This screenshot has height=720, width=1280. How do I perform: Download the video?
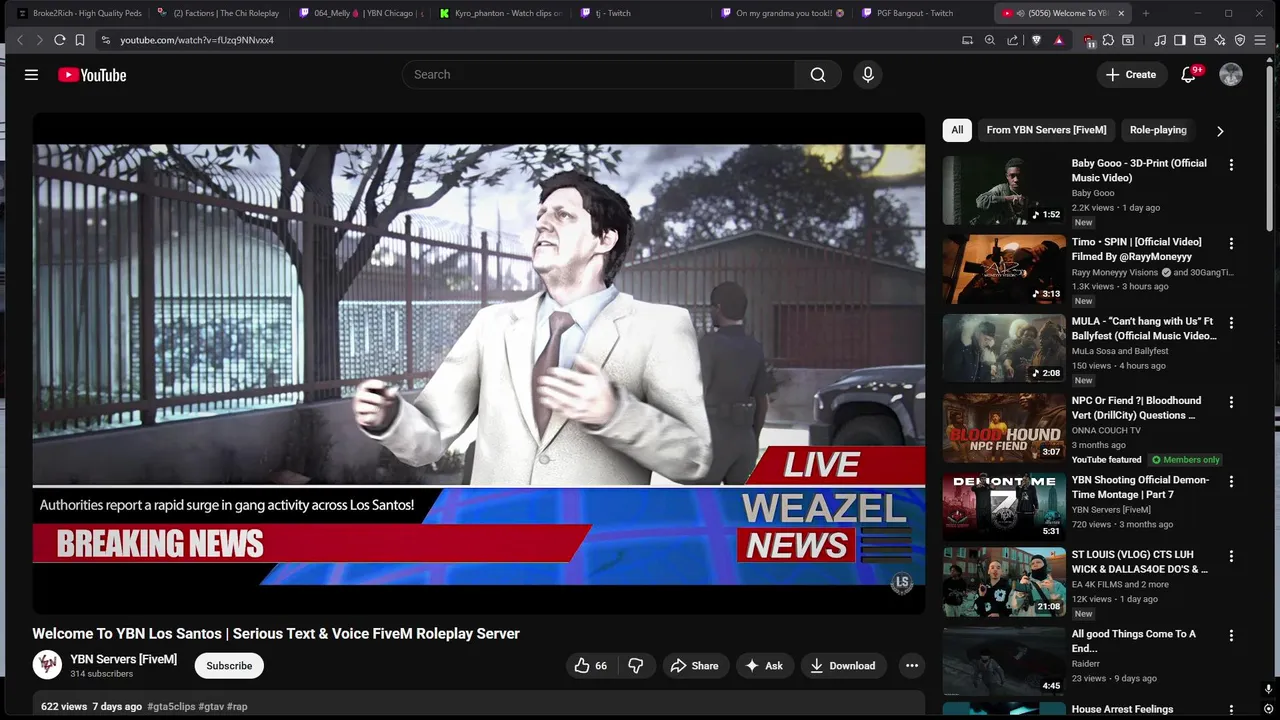(843, 666)
